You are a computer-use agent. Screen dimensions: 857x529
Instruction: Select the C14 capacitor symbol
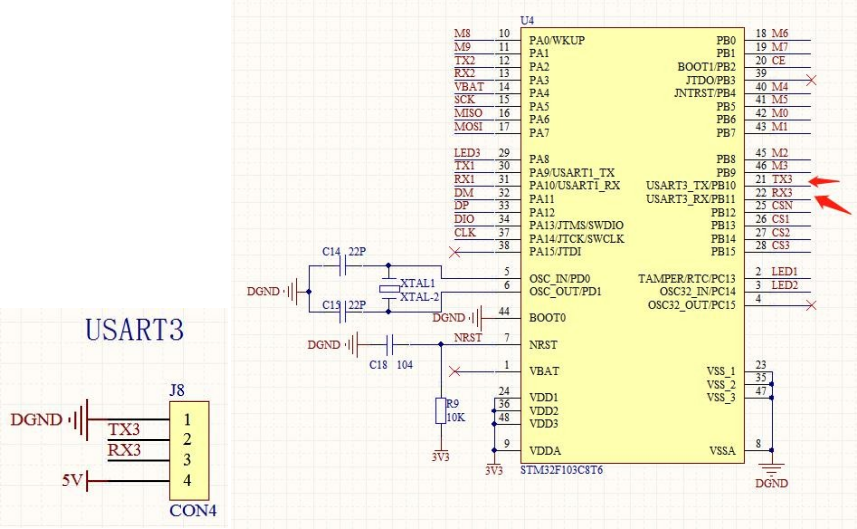pos(344,266)
